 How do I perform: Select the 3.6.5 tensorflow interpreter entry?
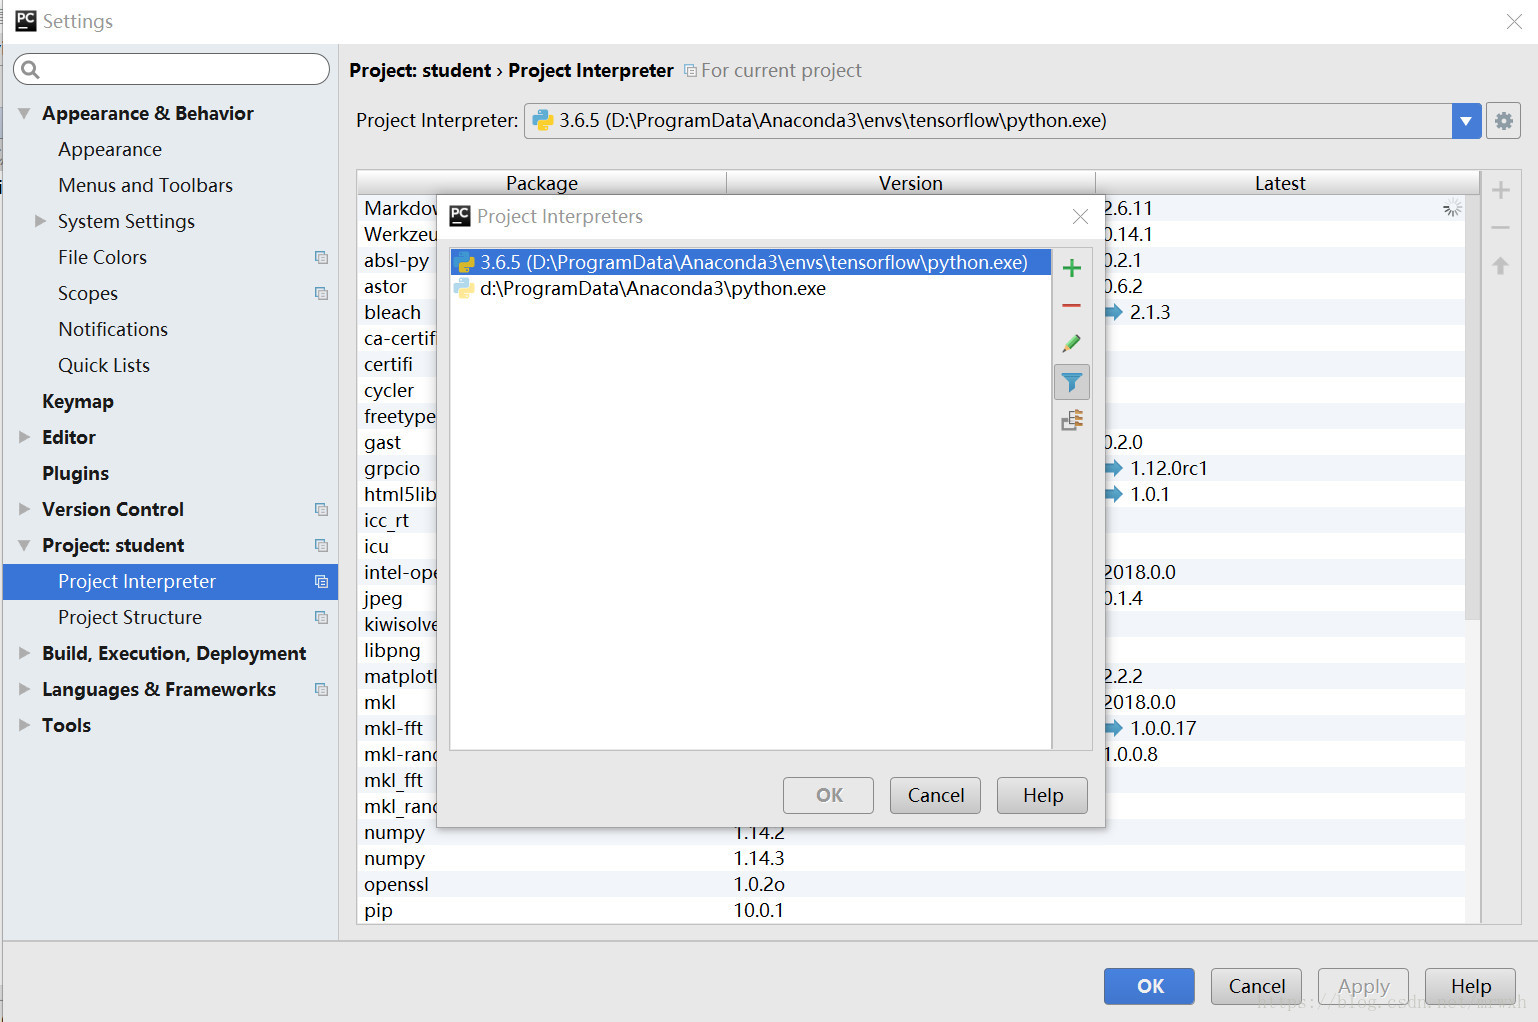pyautogui.click(x=751, y=262)
